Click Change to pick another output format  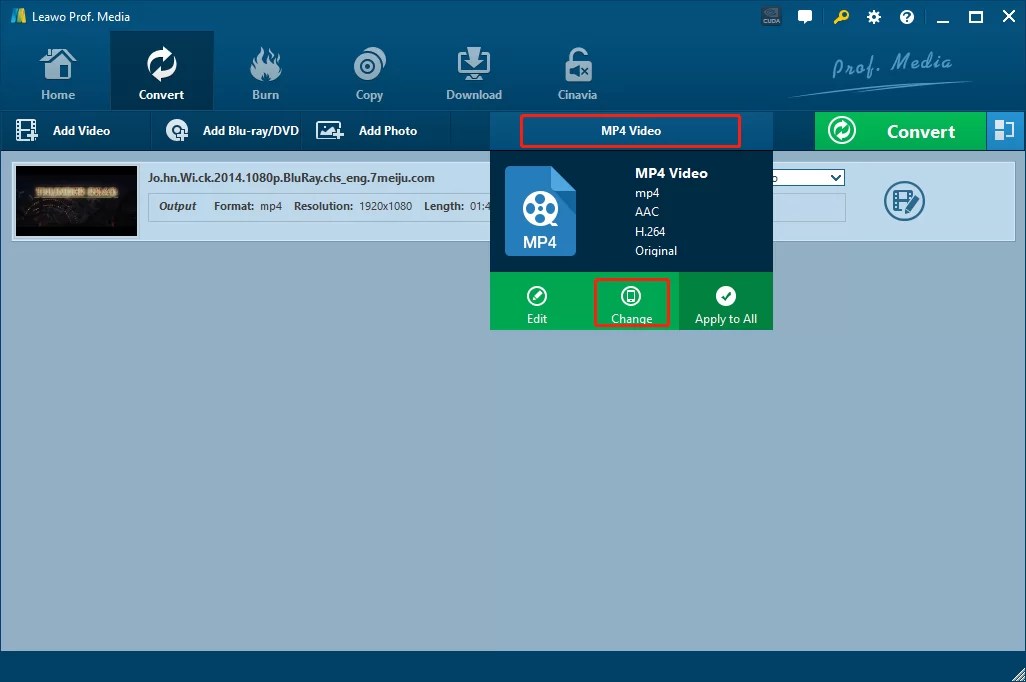click(631, 303)
